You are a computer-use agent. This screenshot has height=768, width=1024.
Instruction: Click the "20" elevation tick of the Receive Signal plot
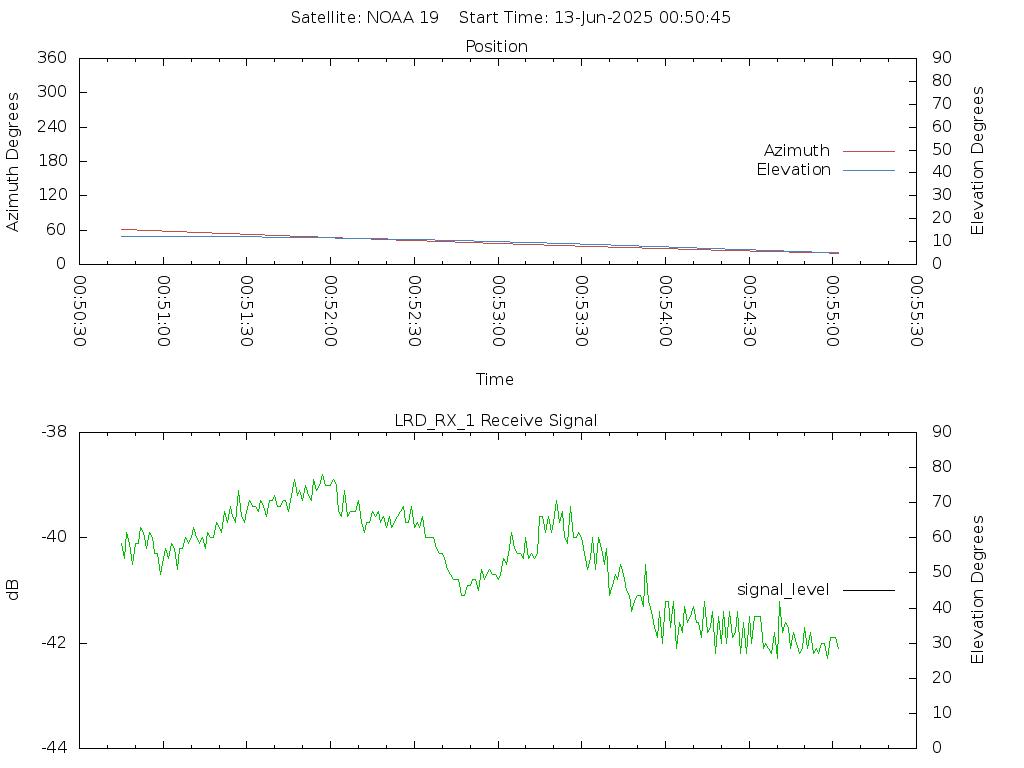coord(942,678)
